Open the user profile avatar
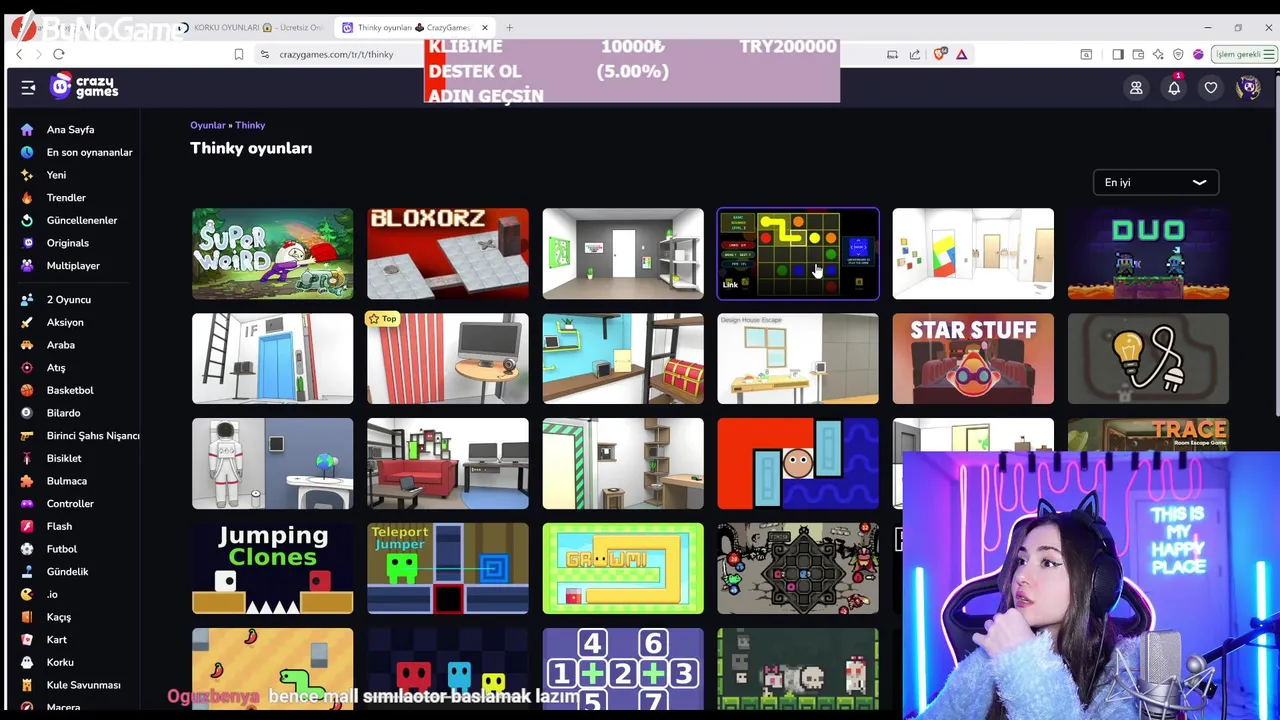Screen dimensions: 1280x720 click(x=1248, y=88)
